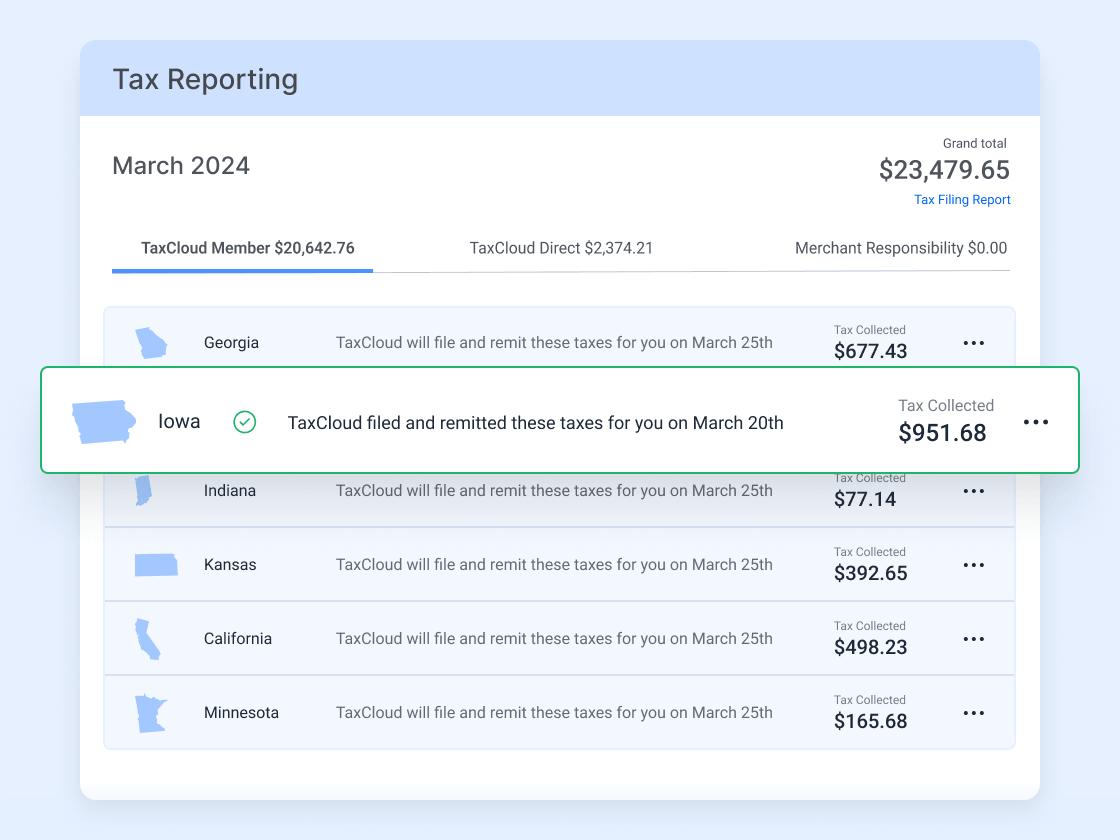Viewport: 1120px width, 840px height.
Task: Click Georgia's file and remit March 25th message
Action: pyautogui.click(x=554, y=343)
